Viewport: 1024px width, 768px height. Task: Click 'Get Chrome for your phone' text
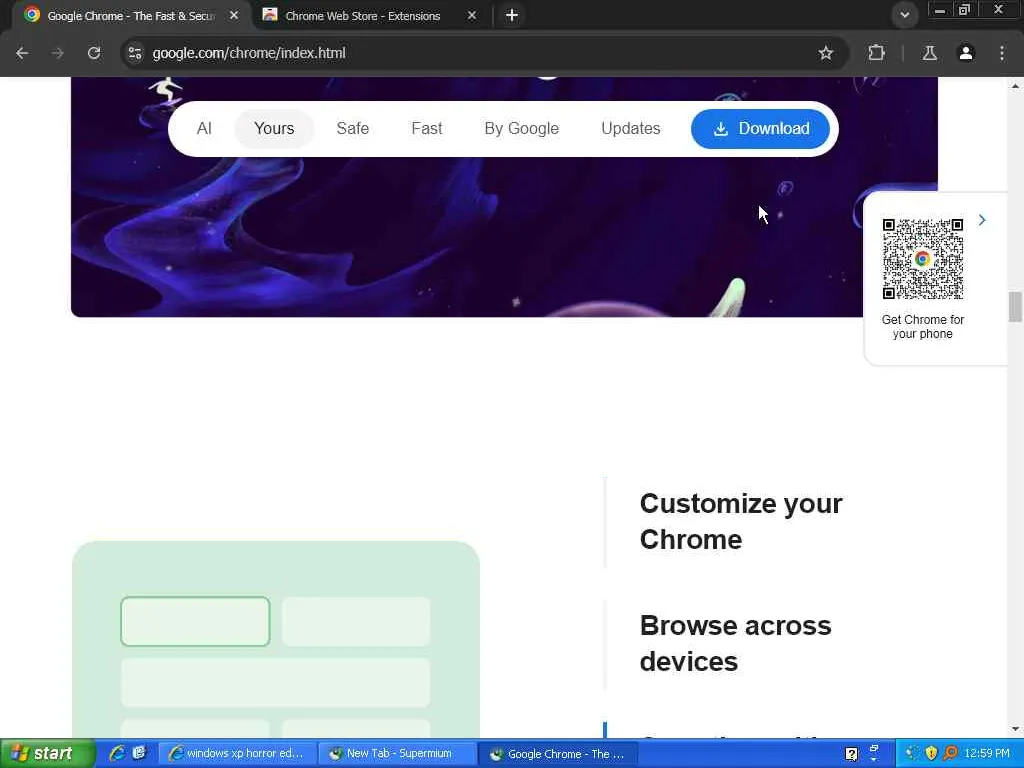pos(923,327)
